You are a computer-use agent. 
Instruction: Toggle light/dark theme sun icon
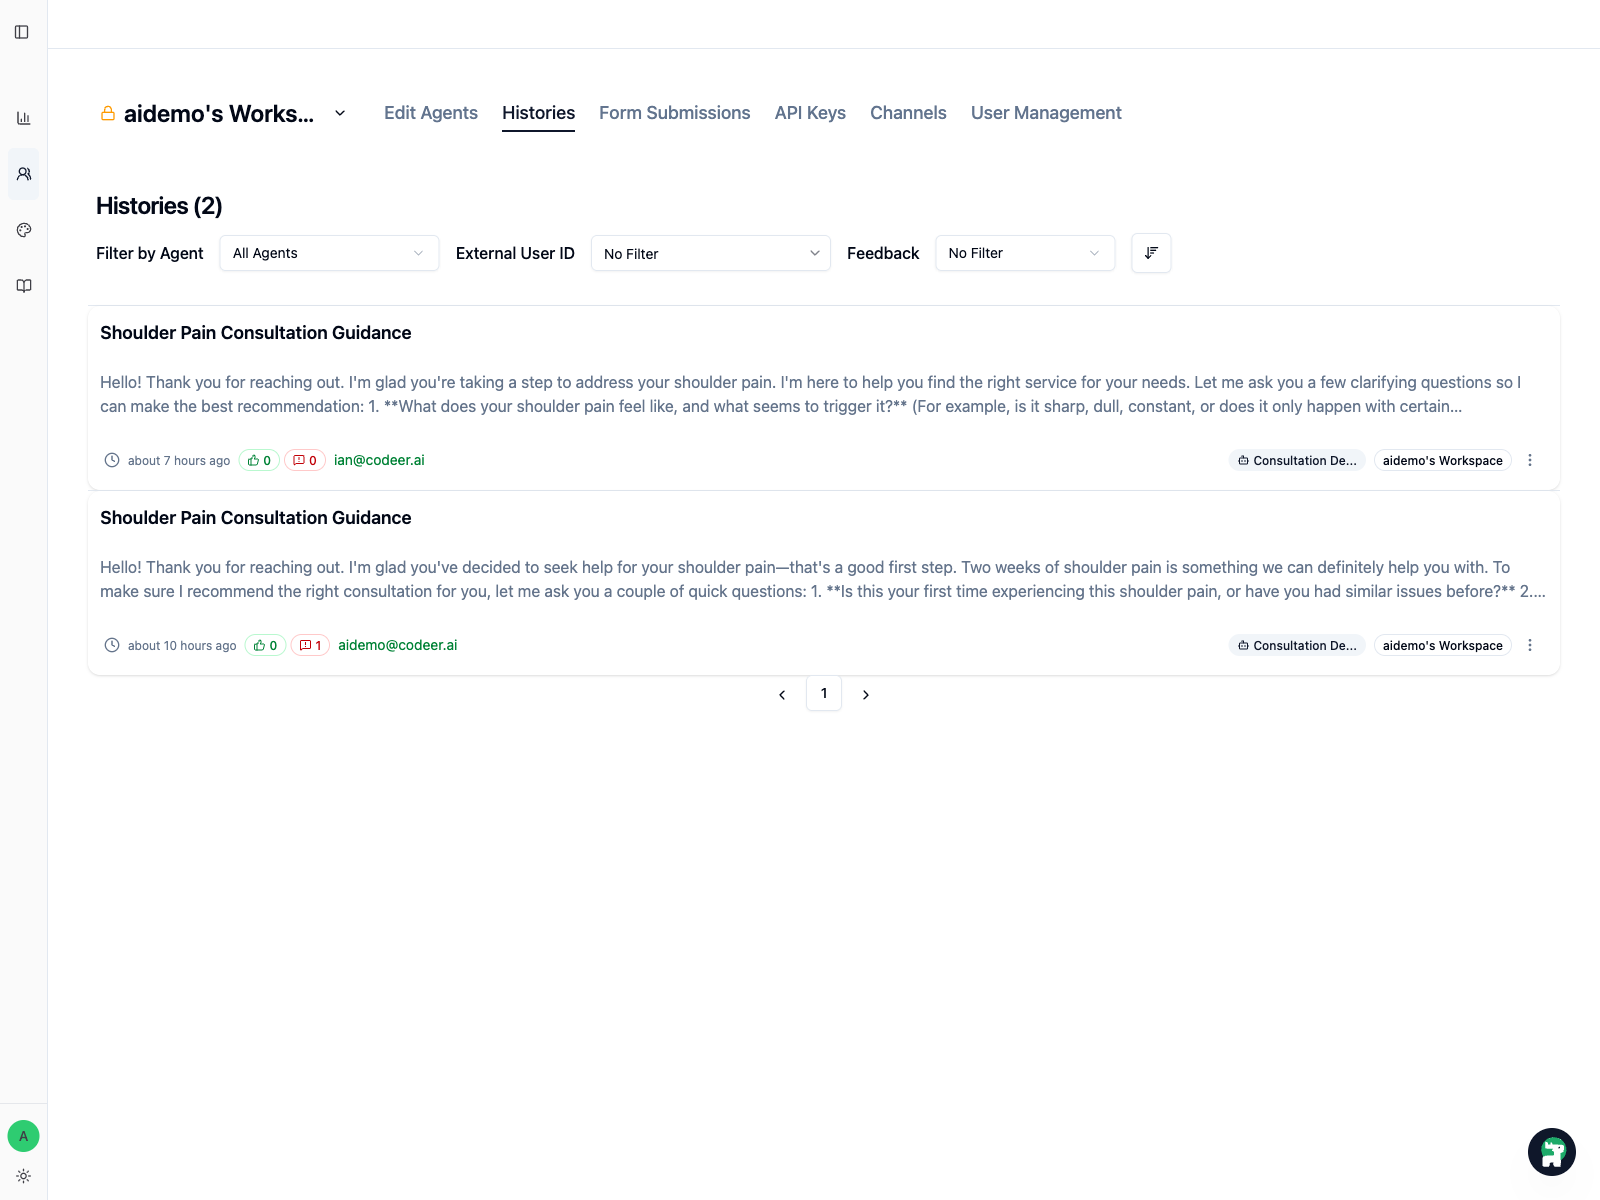point(24,1176)
